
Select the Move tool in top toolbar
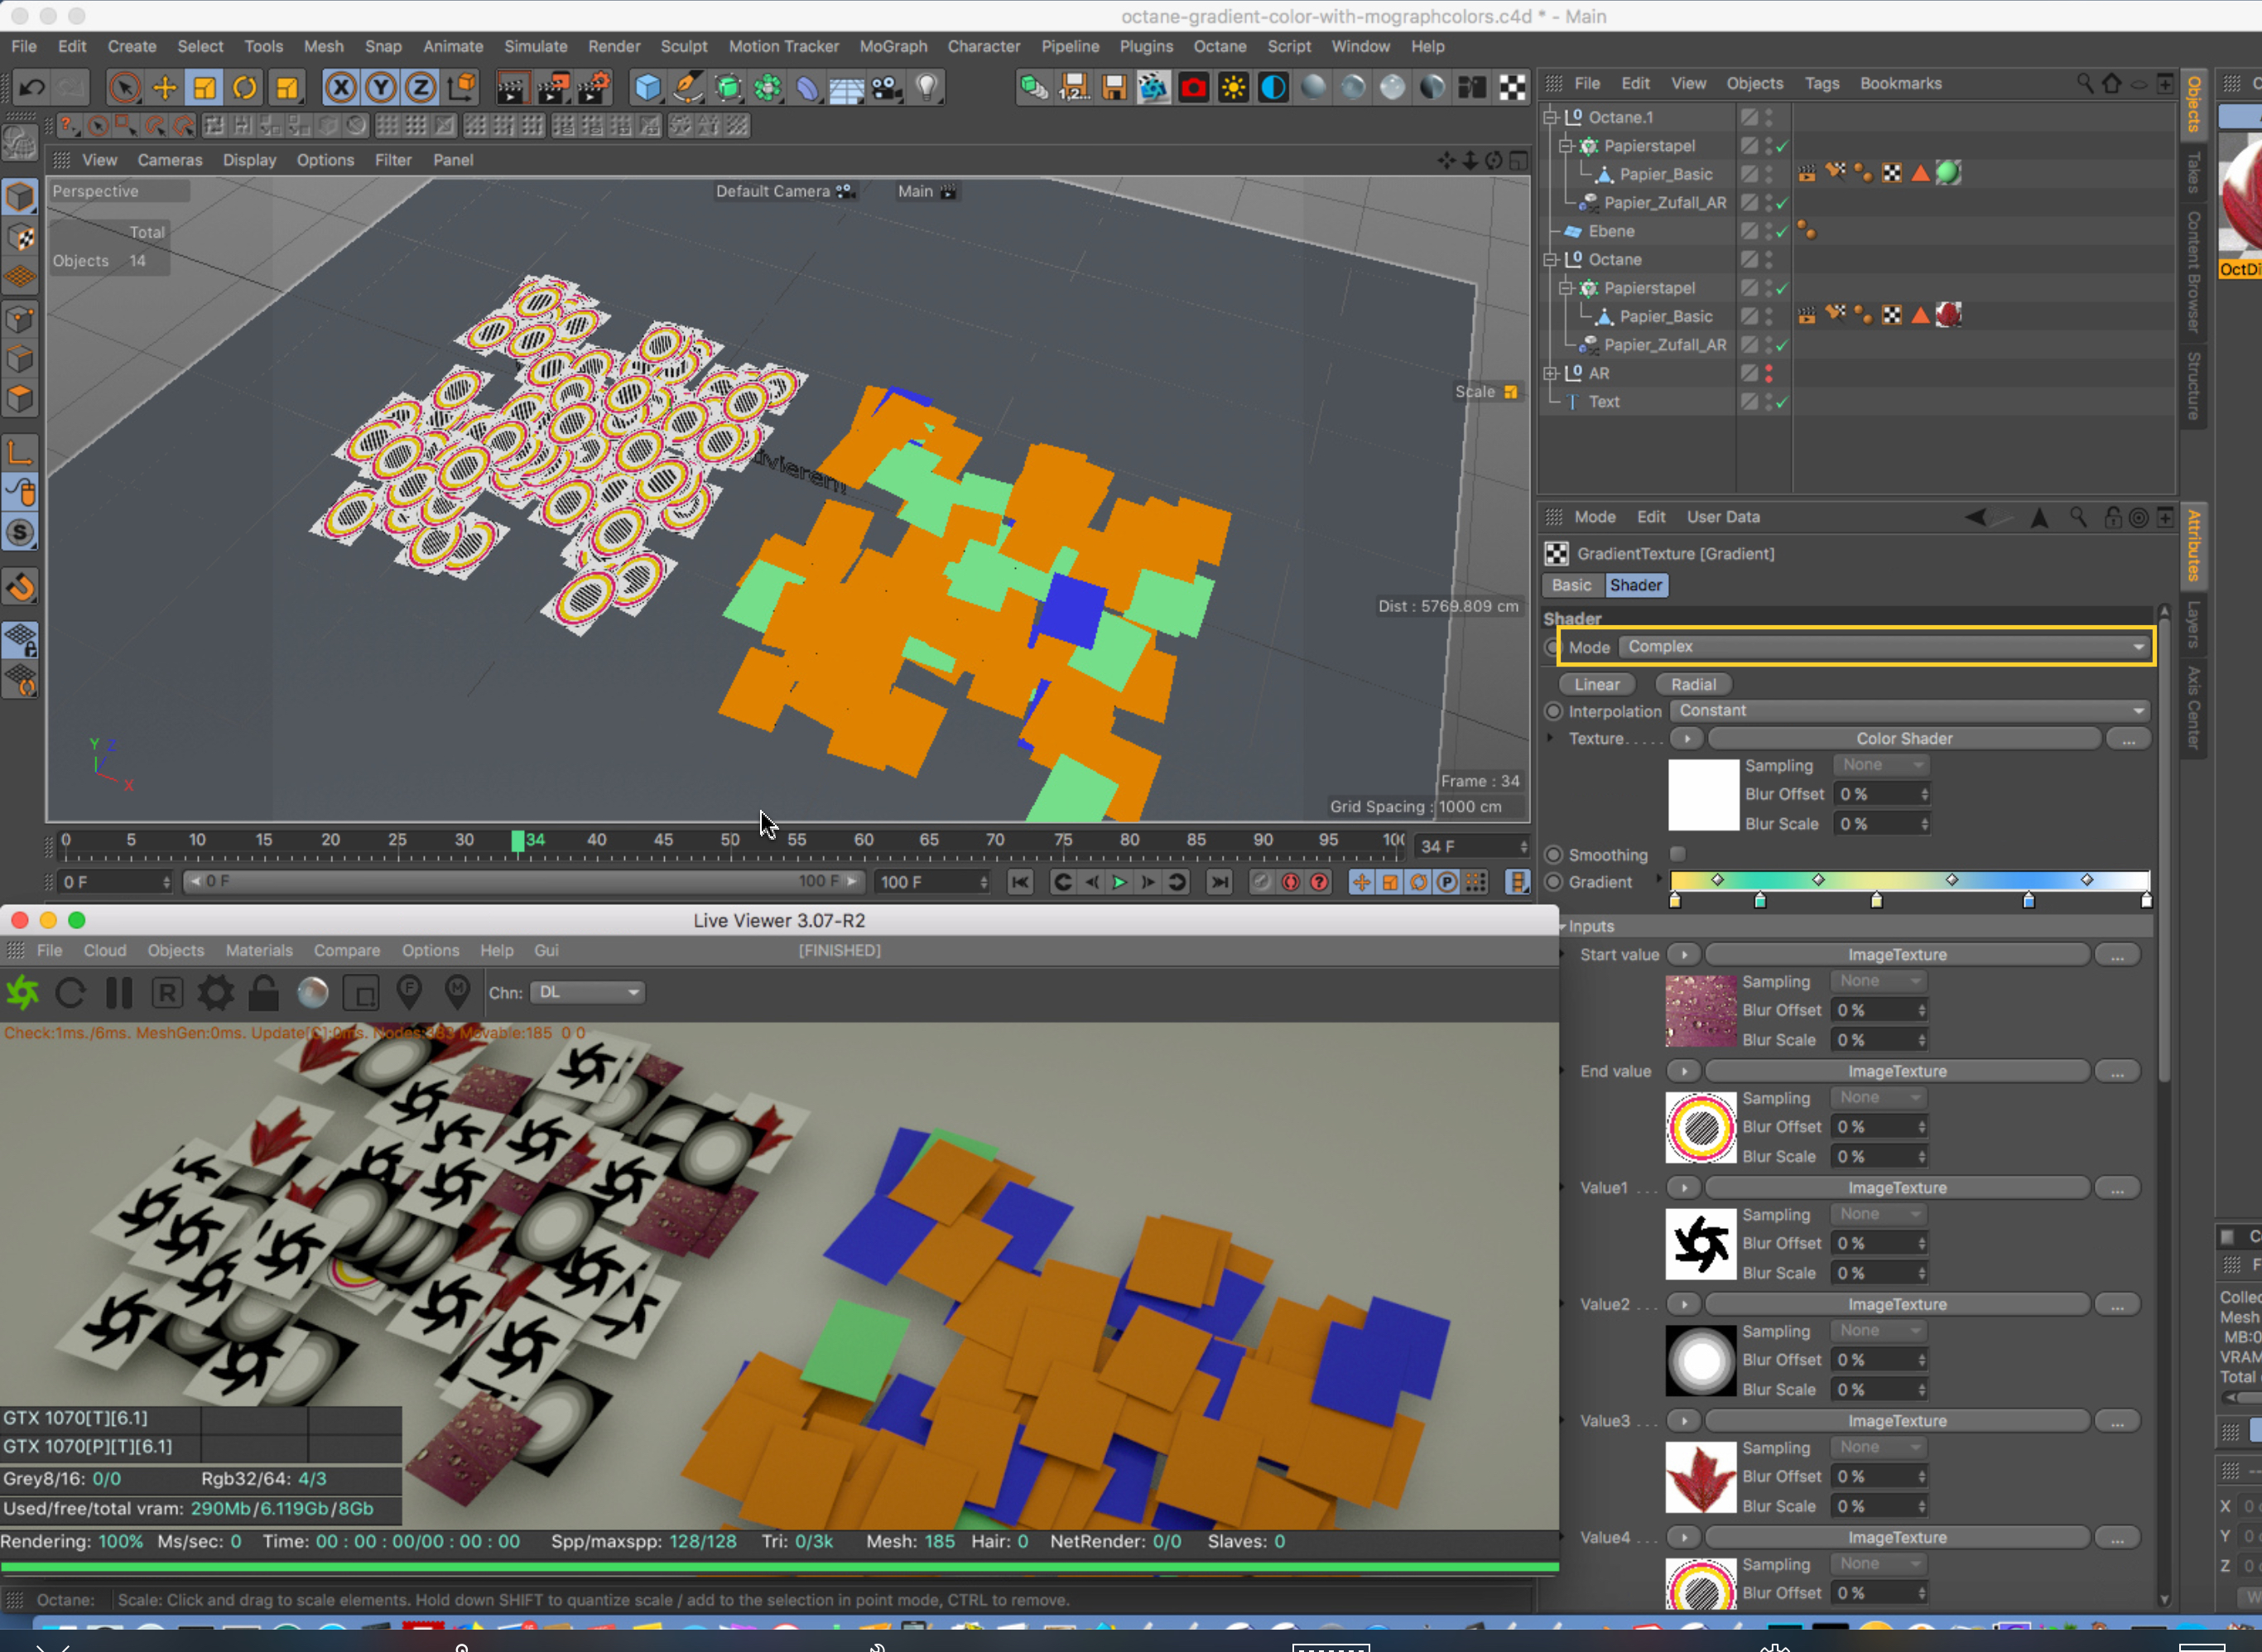pyautogui.click(x=164, y=88)
